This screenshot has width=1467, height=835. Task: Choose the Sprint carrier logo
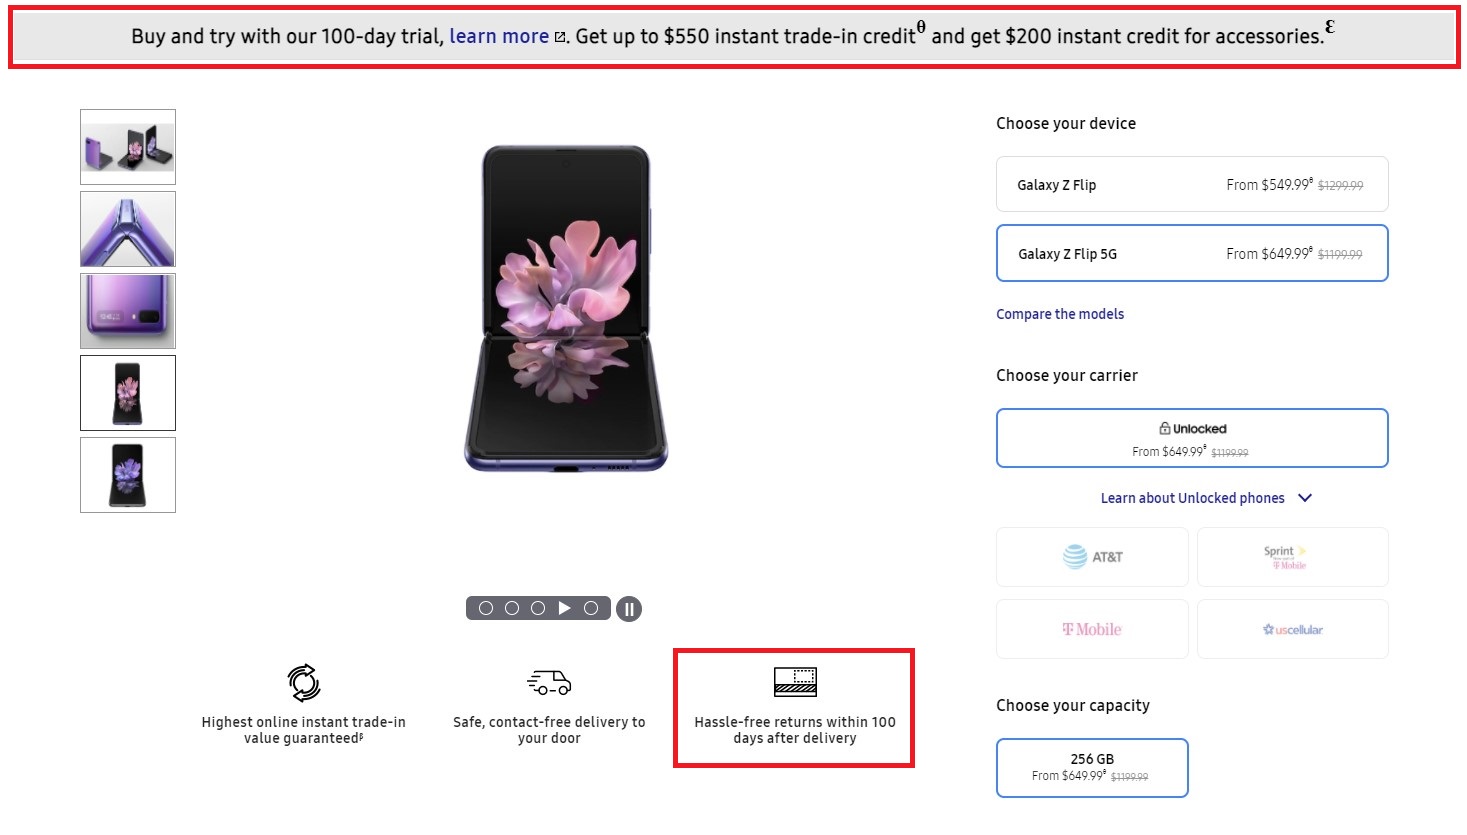(x=1292, y=557)
